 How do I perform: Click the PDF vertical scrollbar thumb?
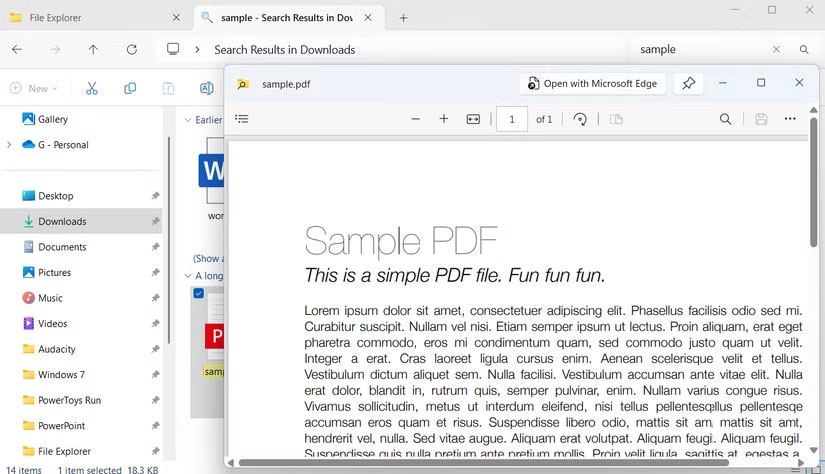tap(813, 181)
